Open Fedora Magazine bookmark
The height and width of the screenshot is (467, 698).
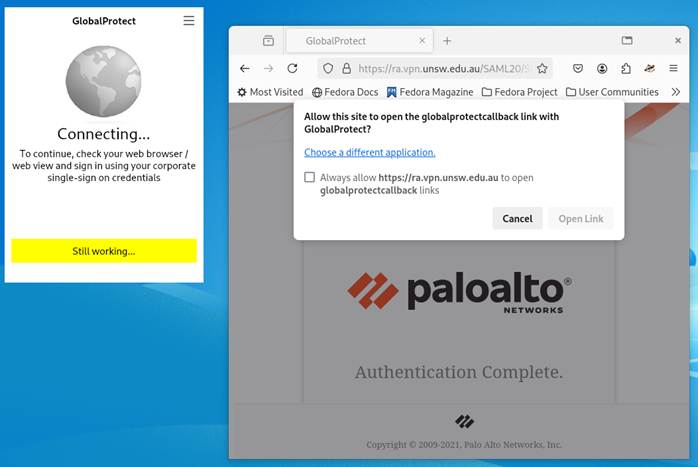coord(430,92)
